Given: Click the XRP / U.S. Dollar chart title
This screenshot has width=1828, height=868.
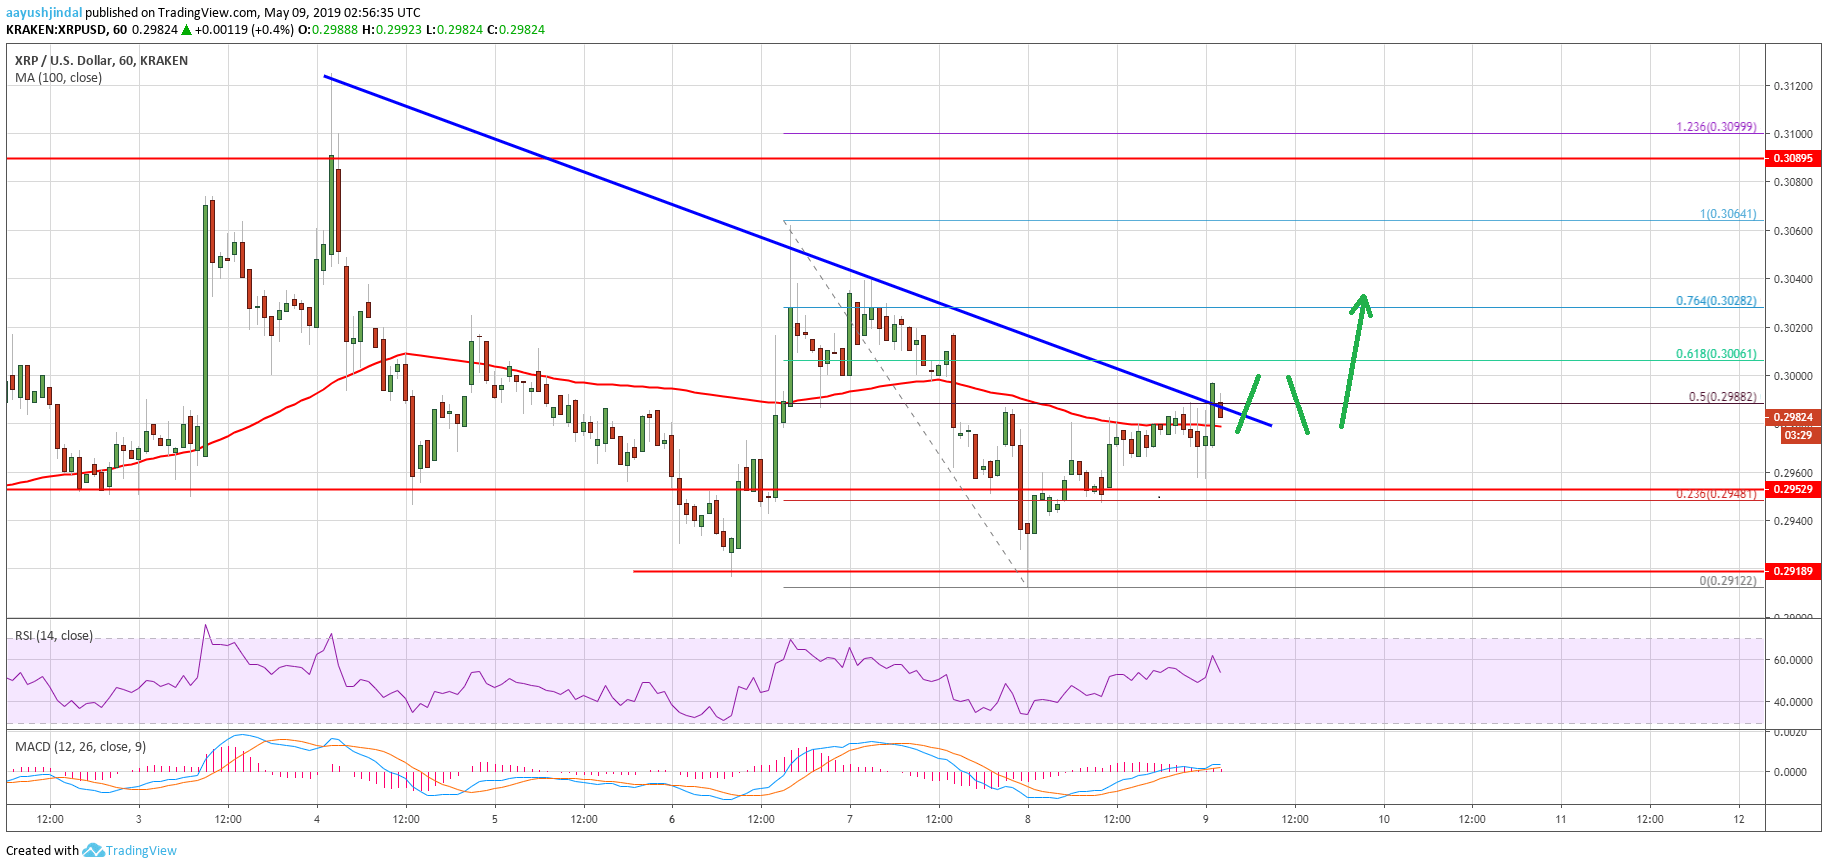Looking at the screenshot, I should pyautogui.click(x=101, y=61).
